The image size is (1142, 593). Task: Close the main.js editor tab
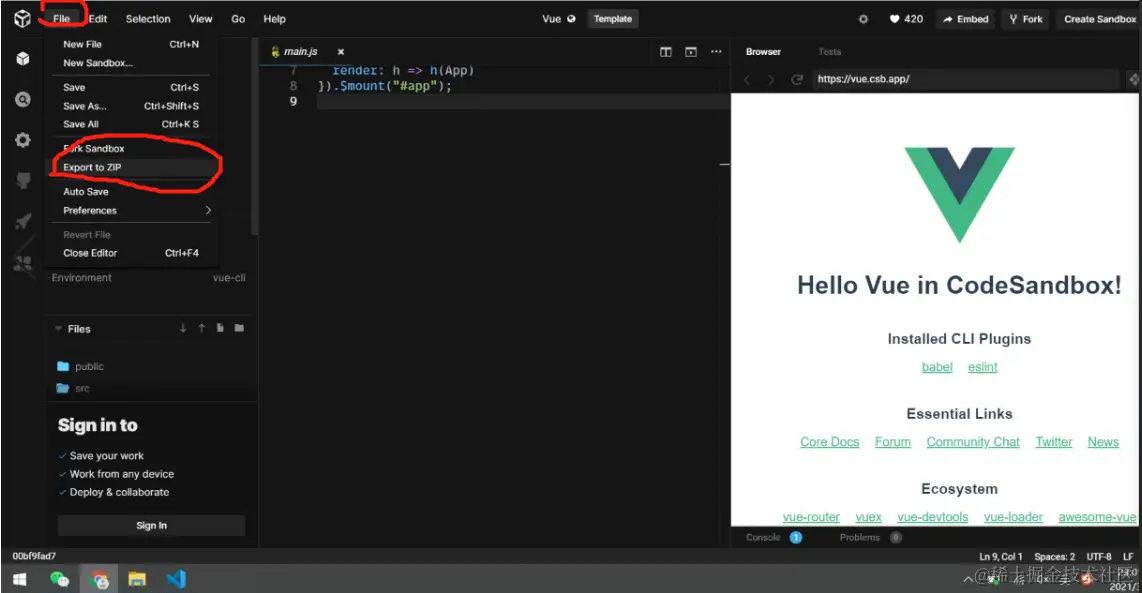(x=341, y=52)
